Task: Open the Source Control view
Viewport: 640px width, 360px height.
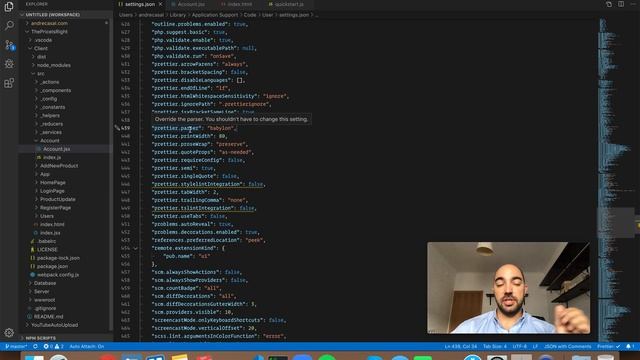Action: [x=9, y=45]
